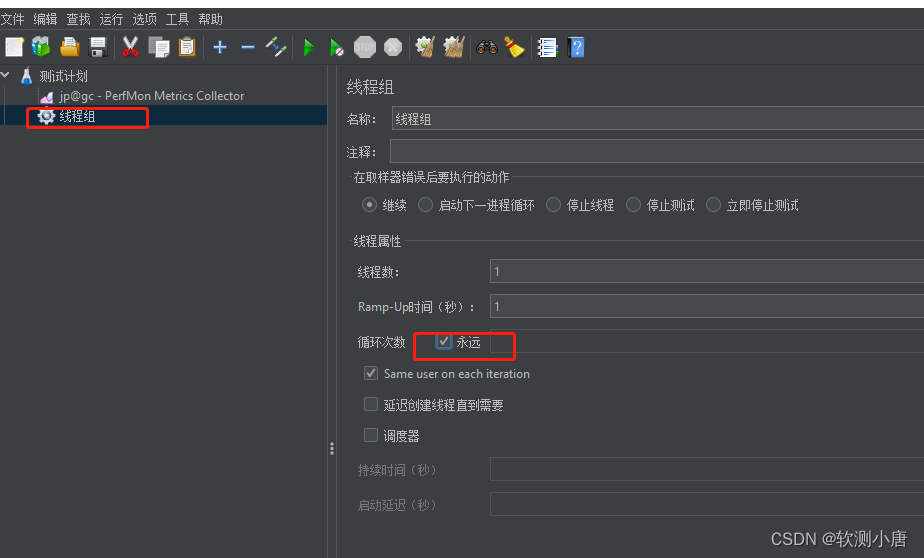Collapse all nodes with the minus icon
Image resolution: width=924 pixels, height=558 pixels.
[248, 47]
